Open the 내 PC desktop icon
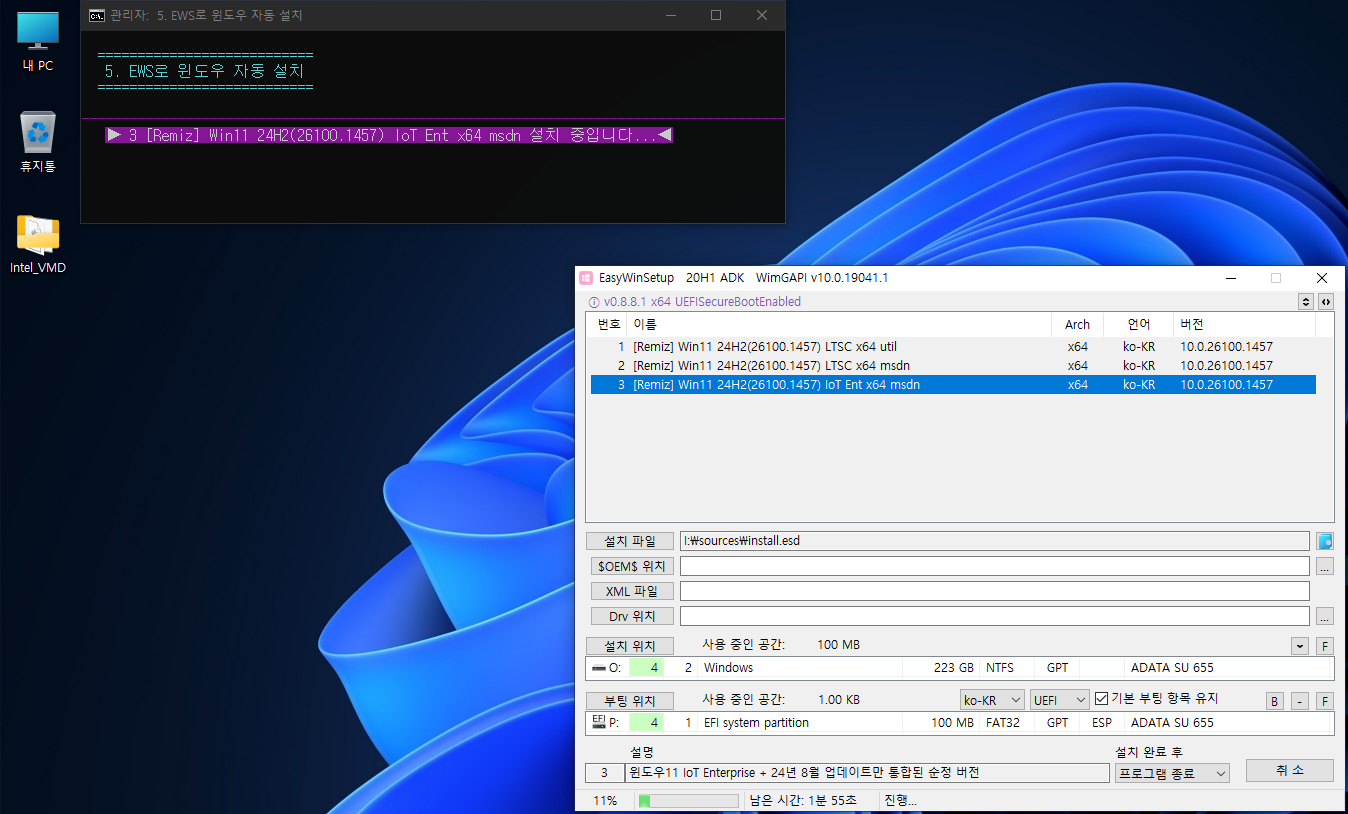The image size is (1348, 814). pyautogui.click(x=38, y=40)
